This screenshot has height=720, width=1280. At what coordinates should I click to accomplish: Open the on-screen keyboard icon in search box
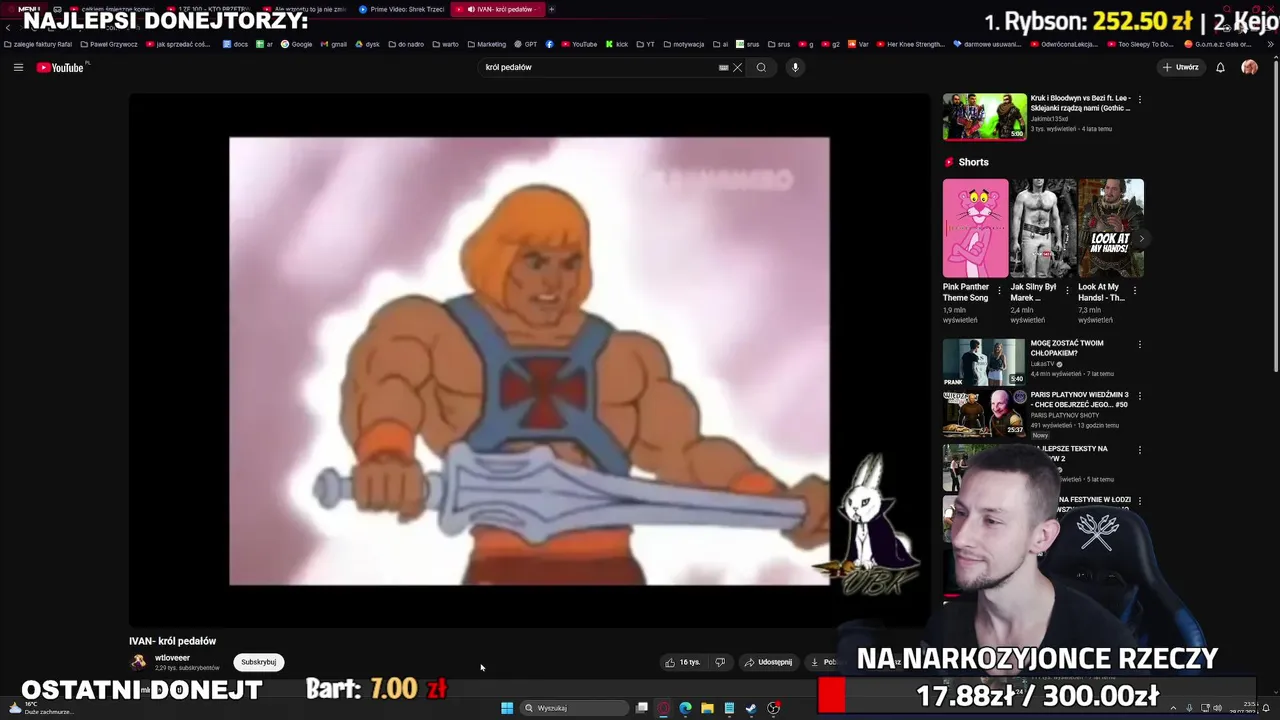point(723,67)
